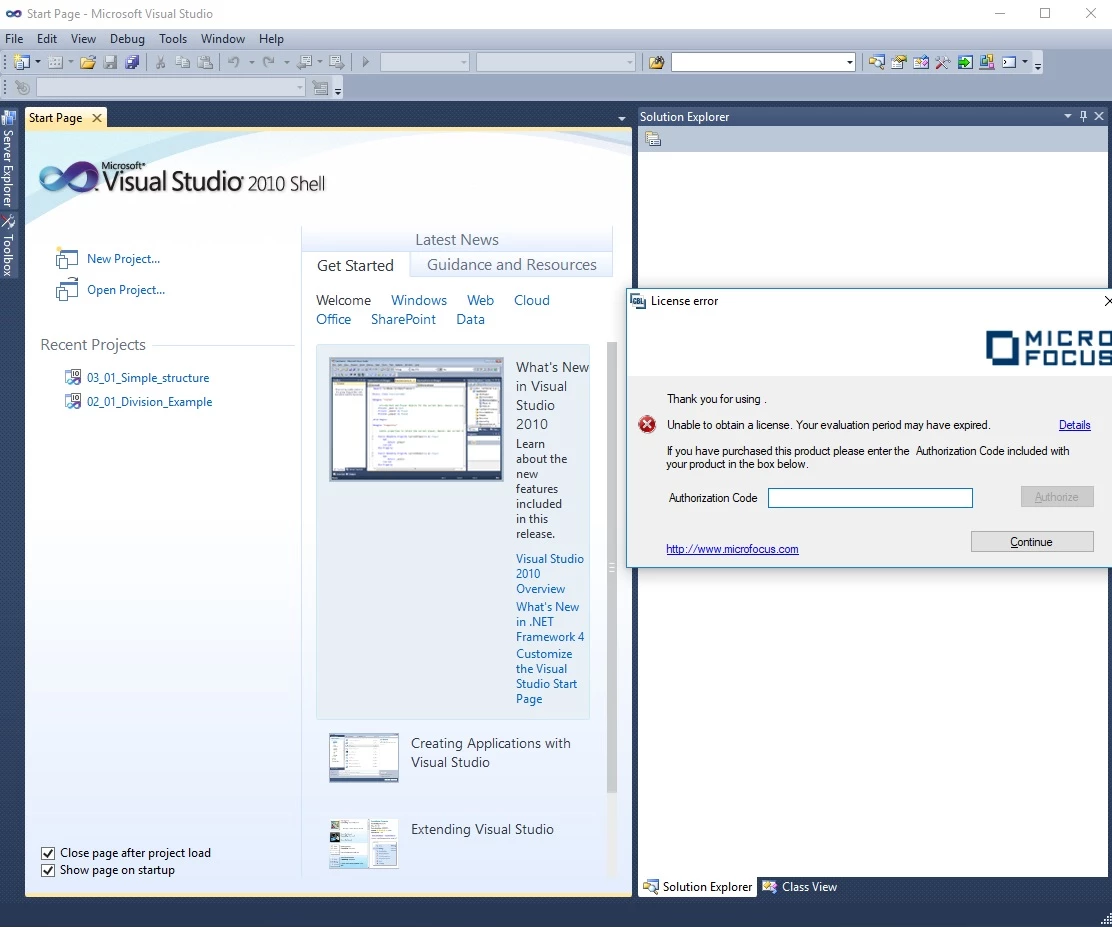Open the File menu
This screenshot has width=1112, height=927.
[14, 38]
